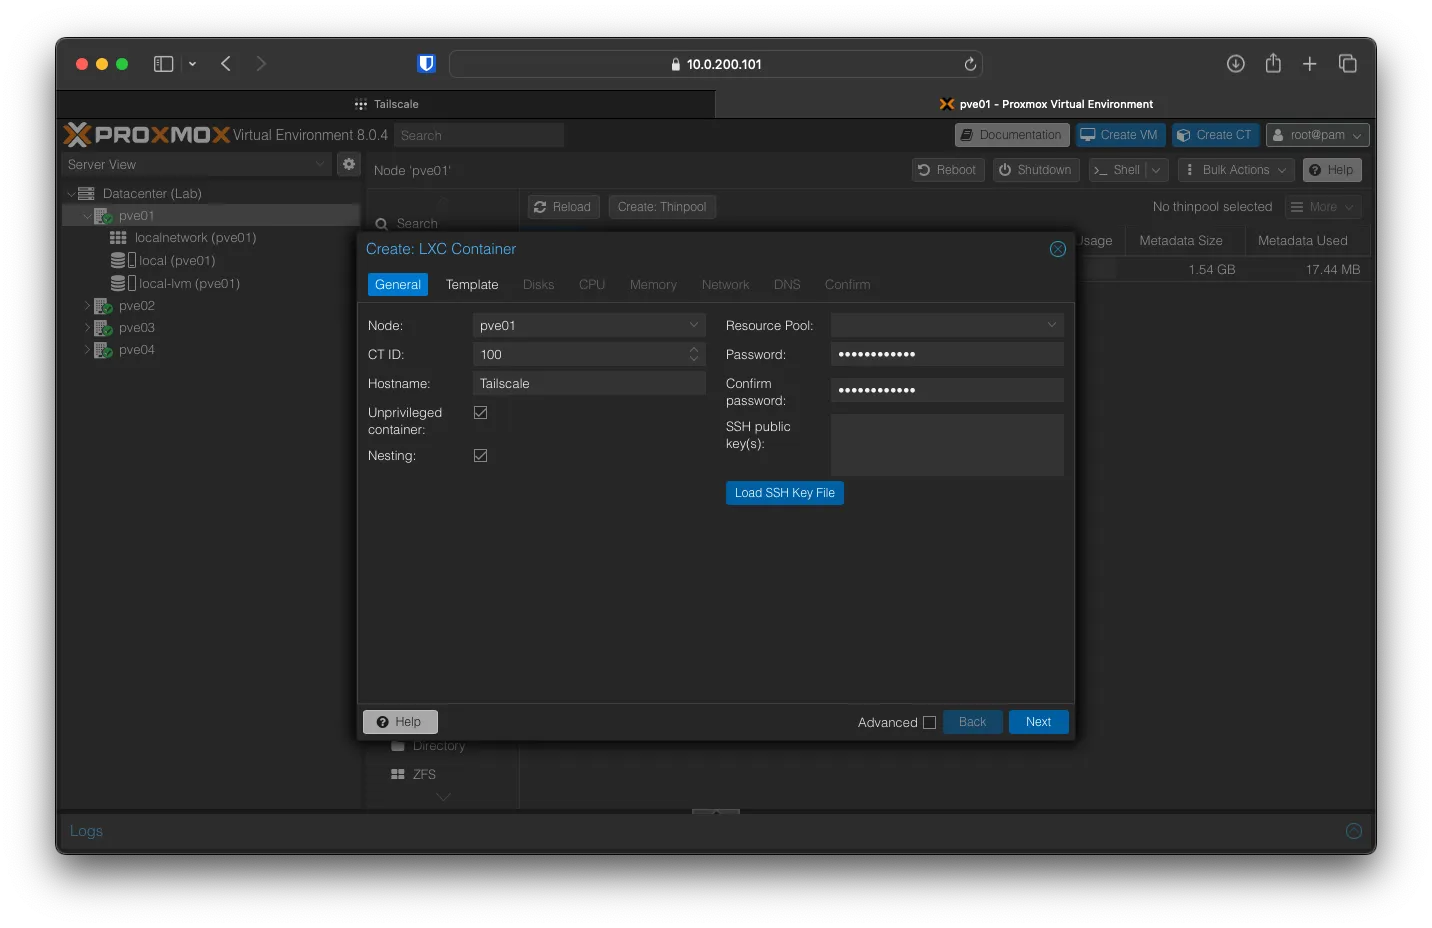Switch to the Confirm tab
The height and width of the screenshot is (928, 1432).
tap(847, 285)
